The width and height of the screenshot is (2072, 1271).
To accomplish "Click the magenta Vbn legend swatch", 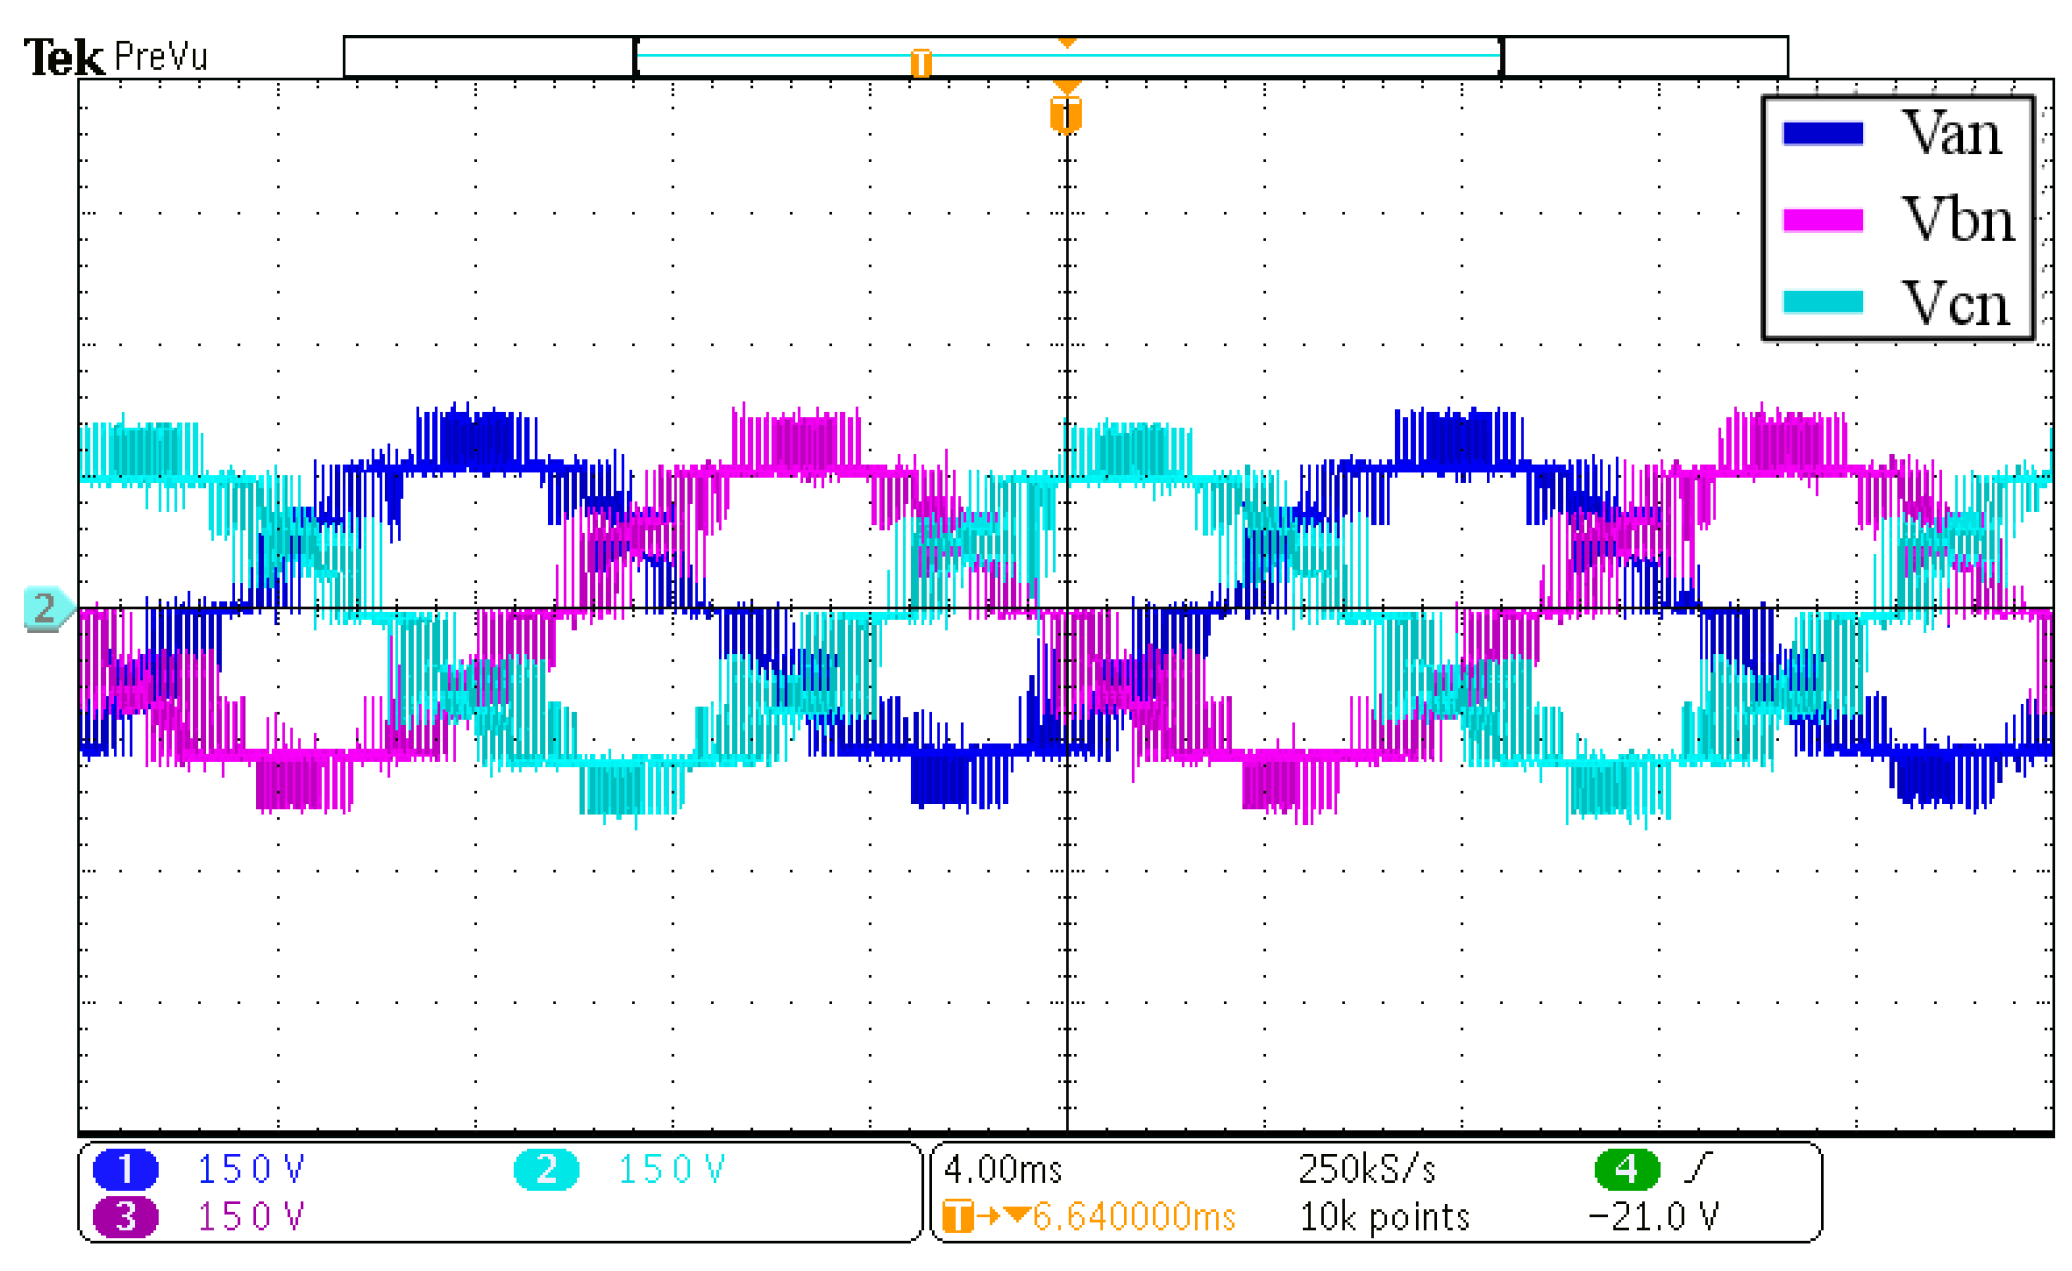I will click(x=1822, y=220).
